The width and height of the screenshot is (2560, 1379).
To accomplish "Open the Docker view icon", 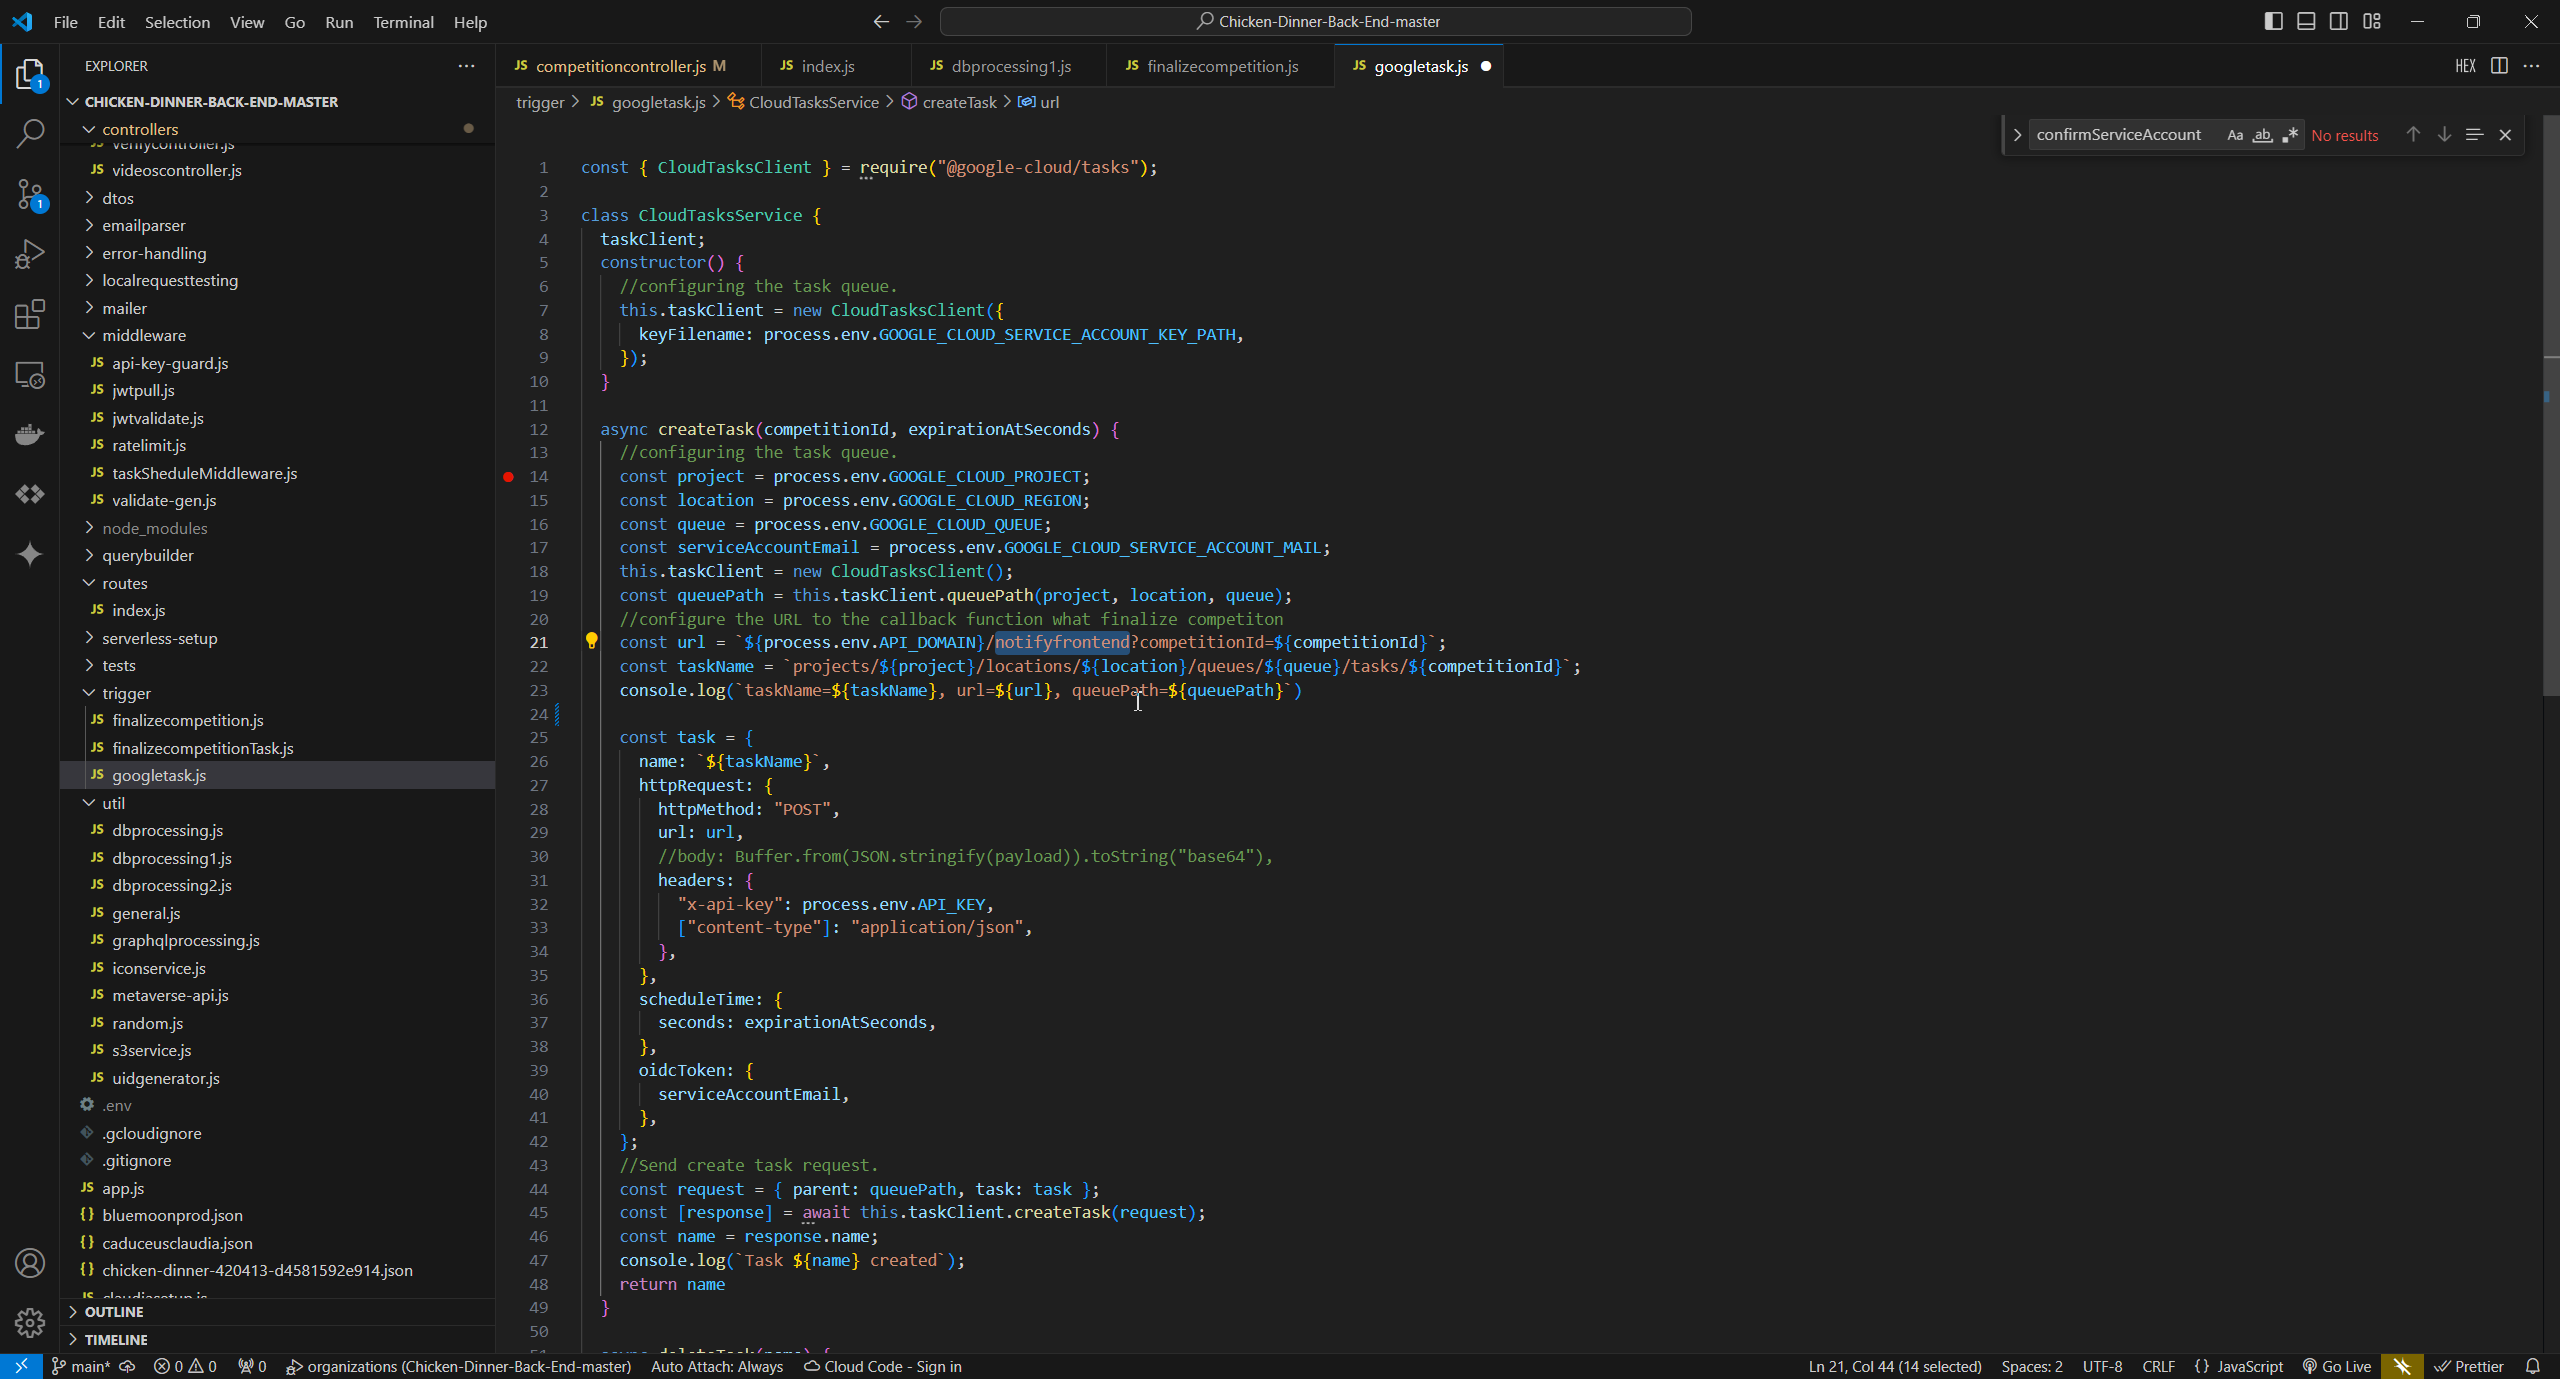I will [30, 434].
